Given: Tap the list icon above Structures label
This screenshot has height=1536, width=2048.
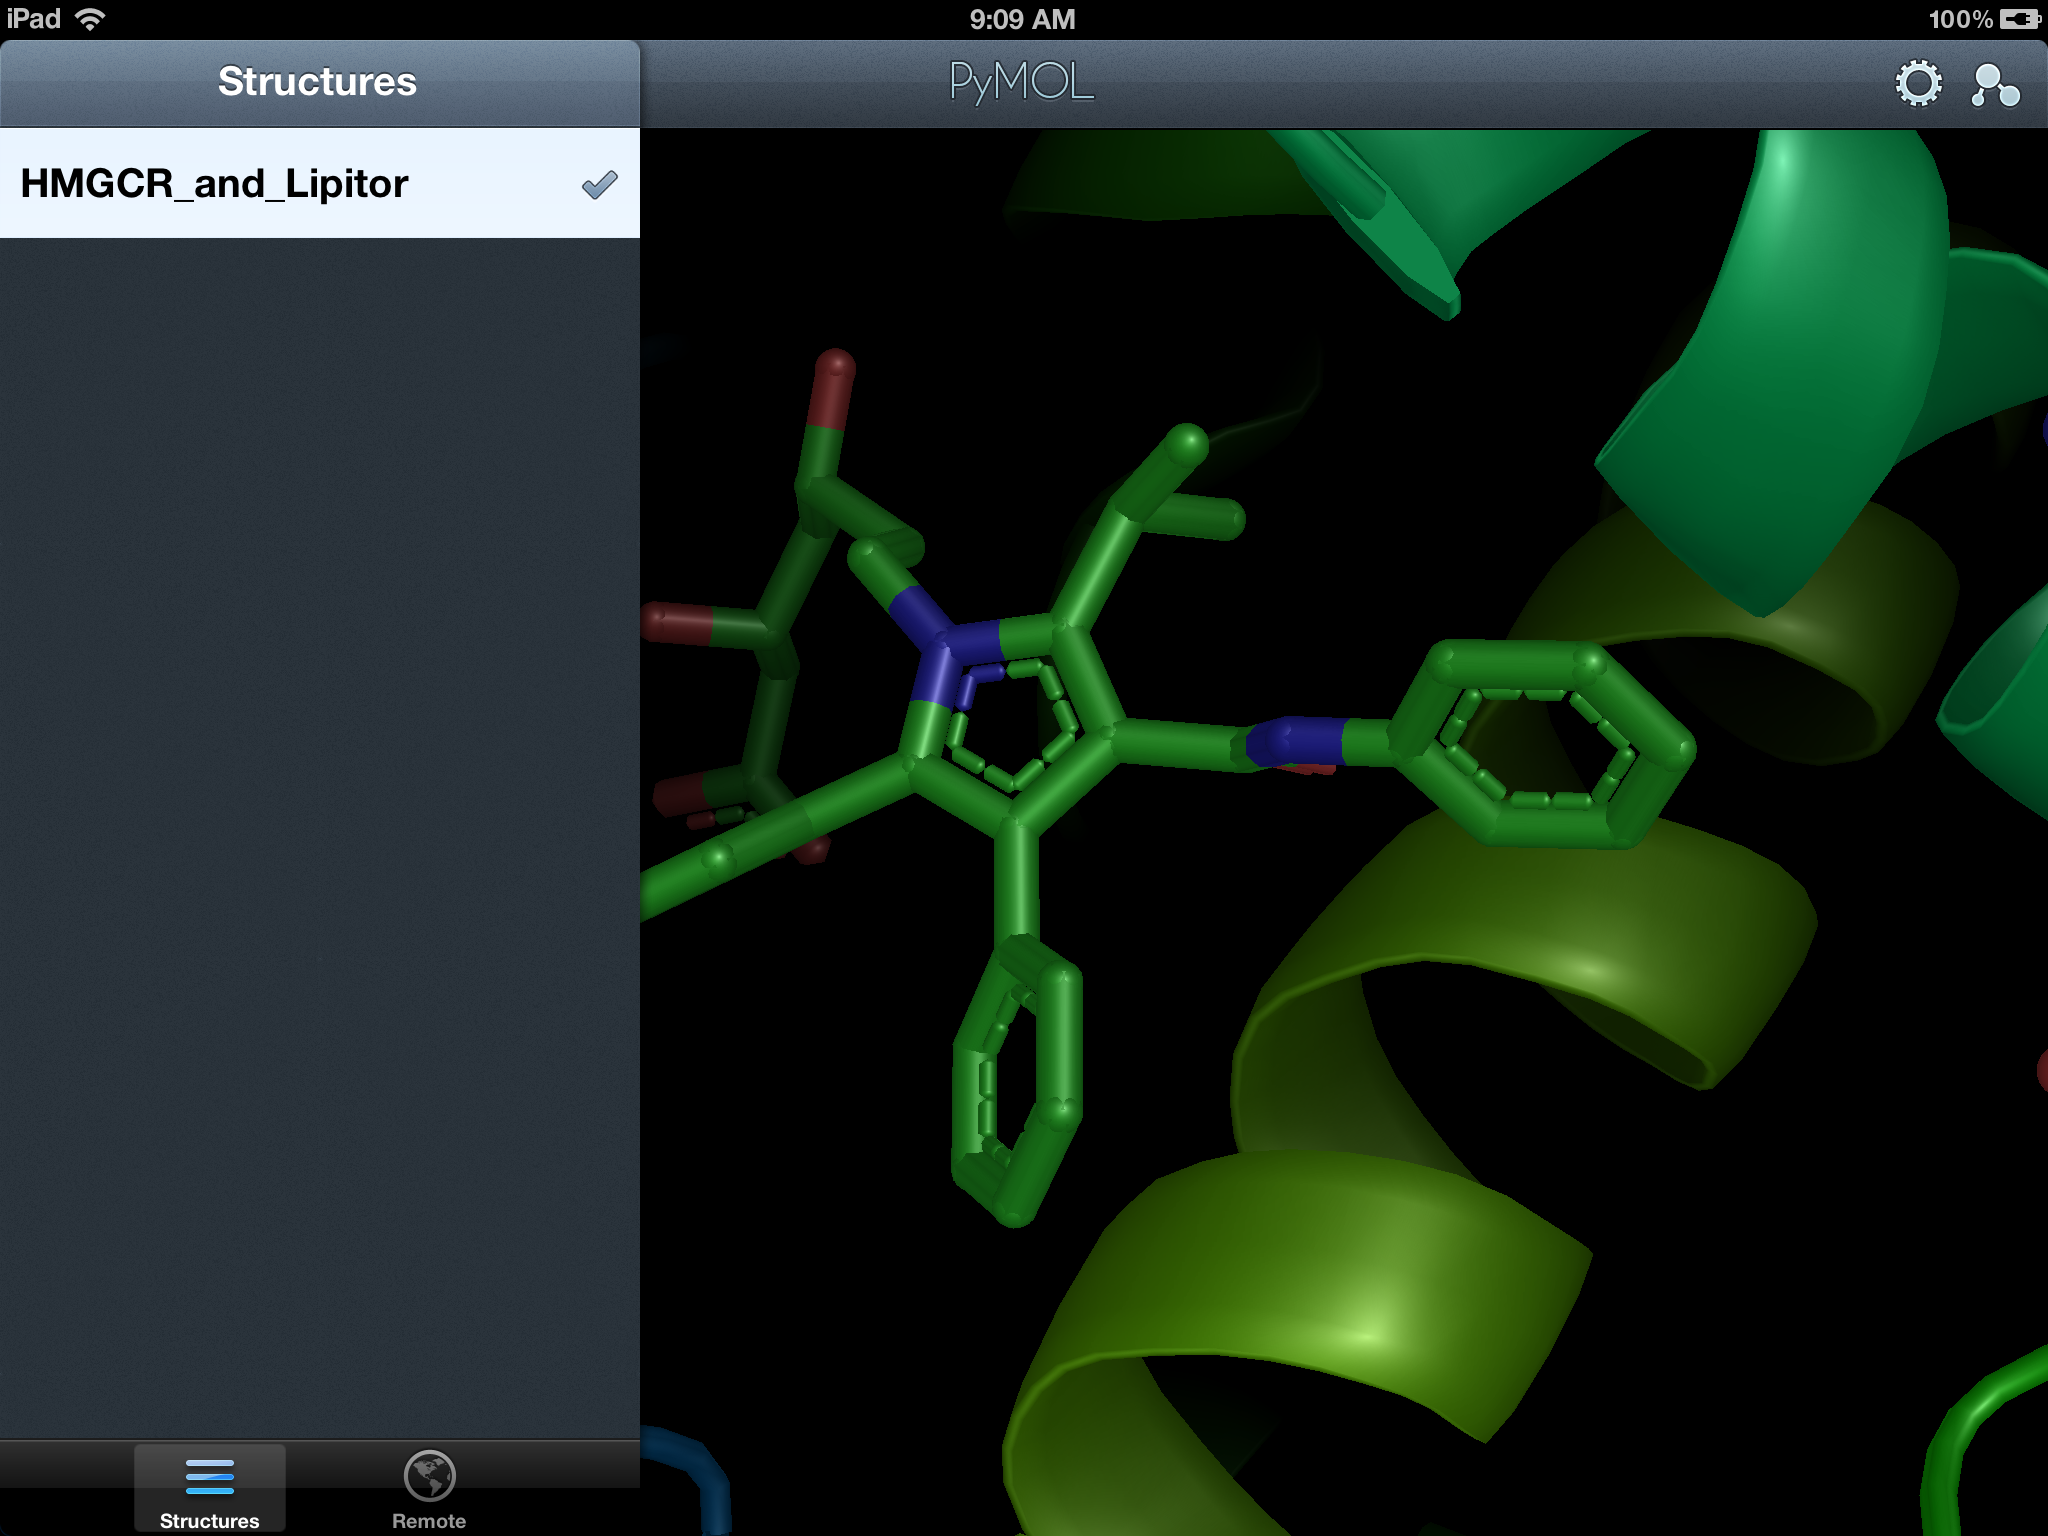Looking at the screenshot, I should point(209,1476).
